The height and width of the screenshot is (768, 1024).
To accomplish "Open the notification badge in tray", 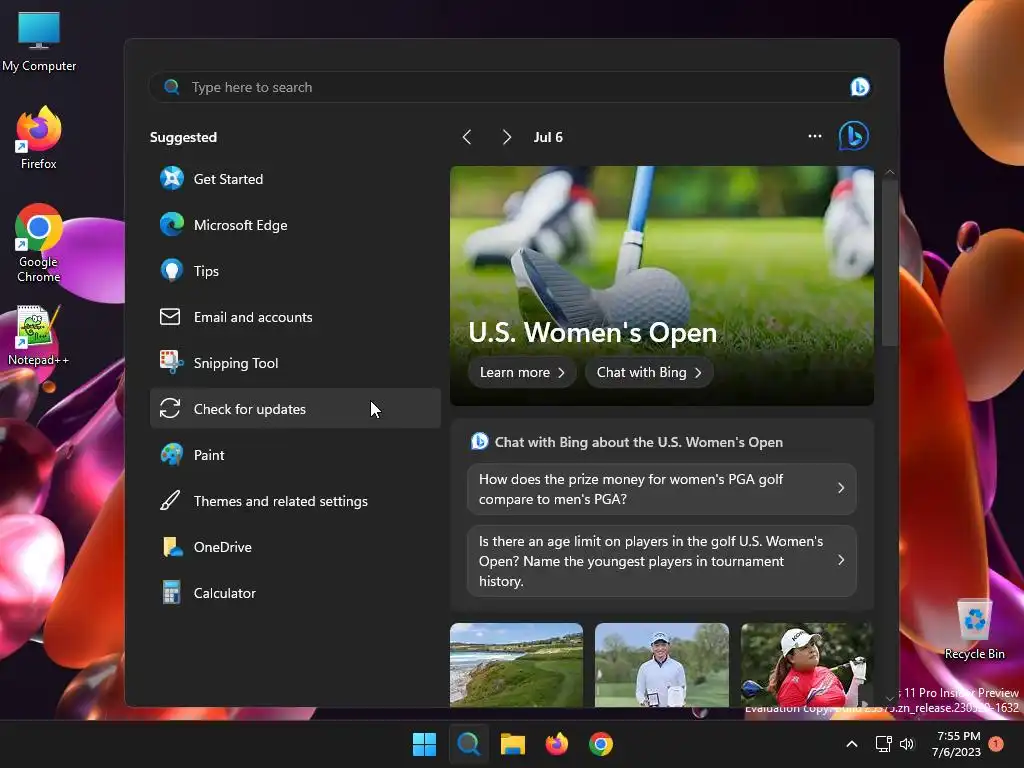I will (x=996, y=744).
